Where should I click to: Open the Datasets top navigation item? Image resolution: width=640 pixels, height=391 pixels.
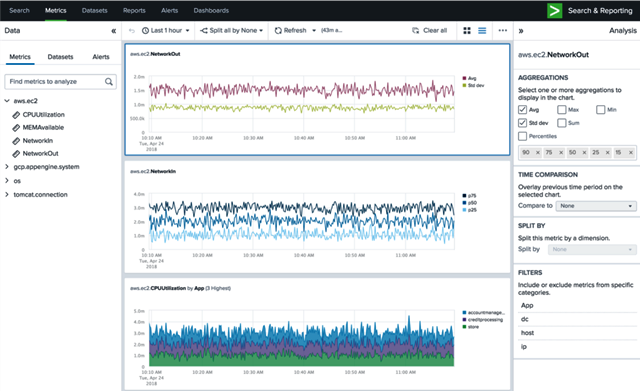coord(94,11)
